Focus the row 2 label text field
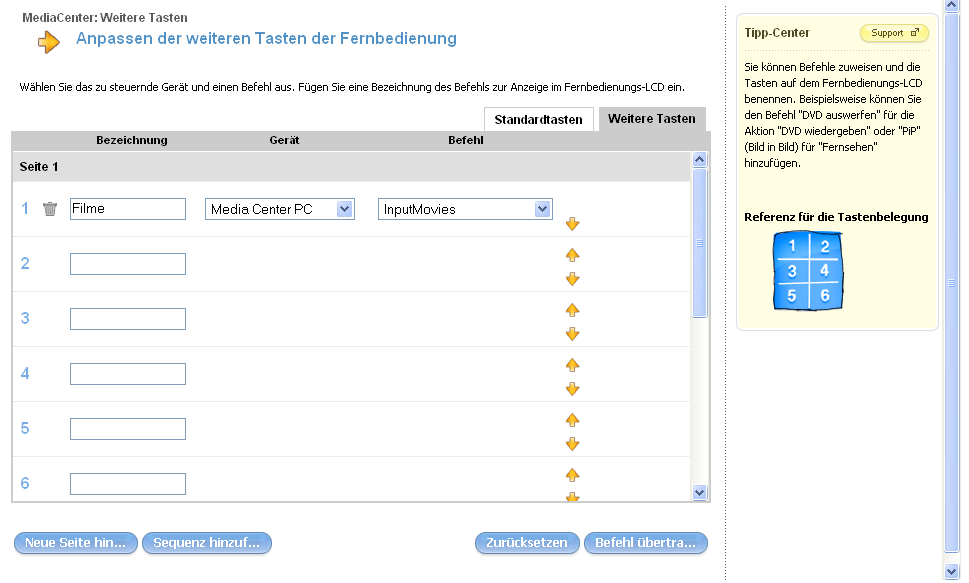The width and height of the screenshot is (969, 583). (x=128, y=264)
